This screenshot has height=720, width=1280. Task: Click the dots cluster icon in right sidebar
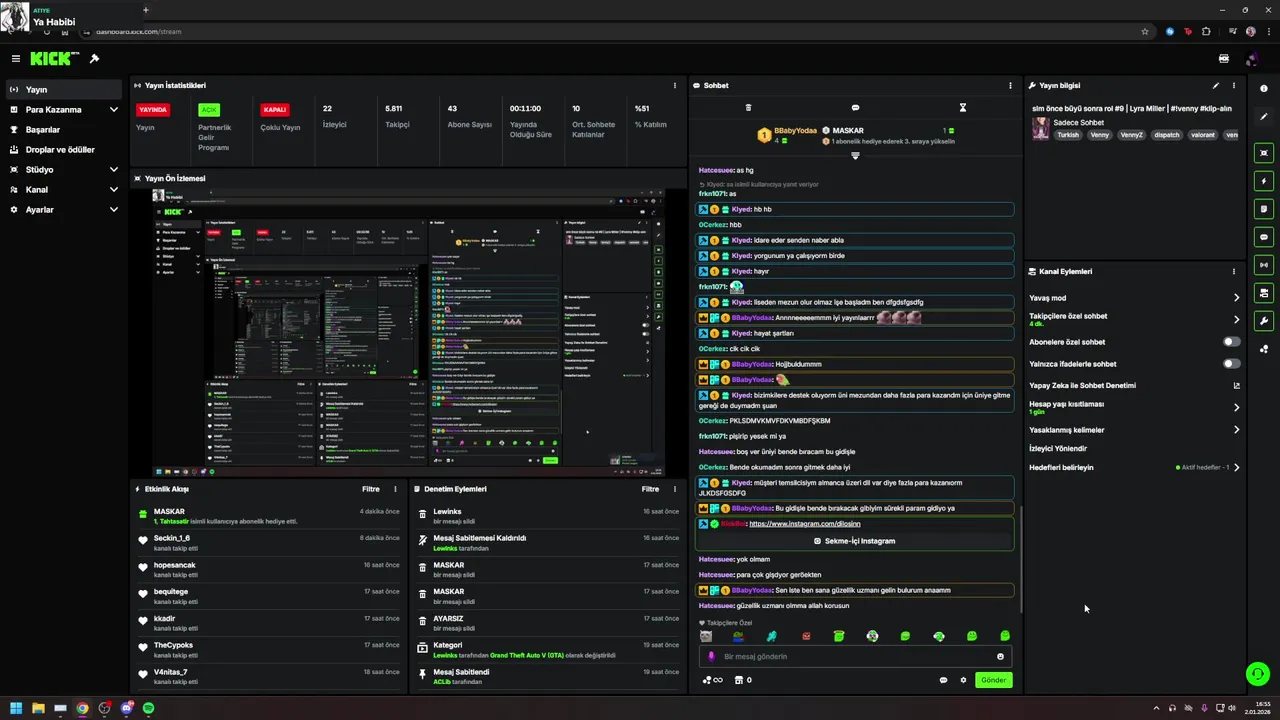tap(1264, 349)
